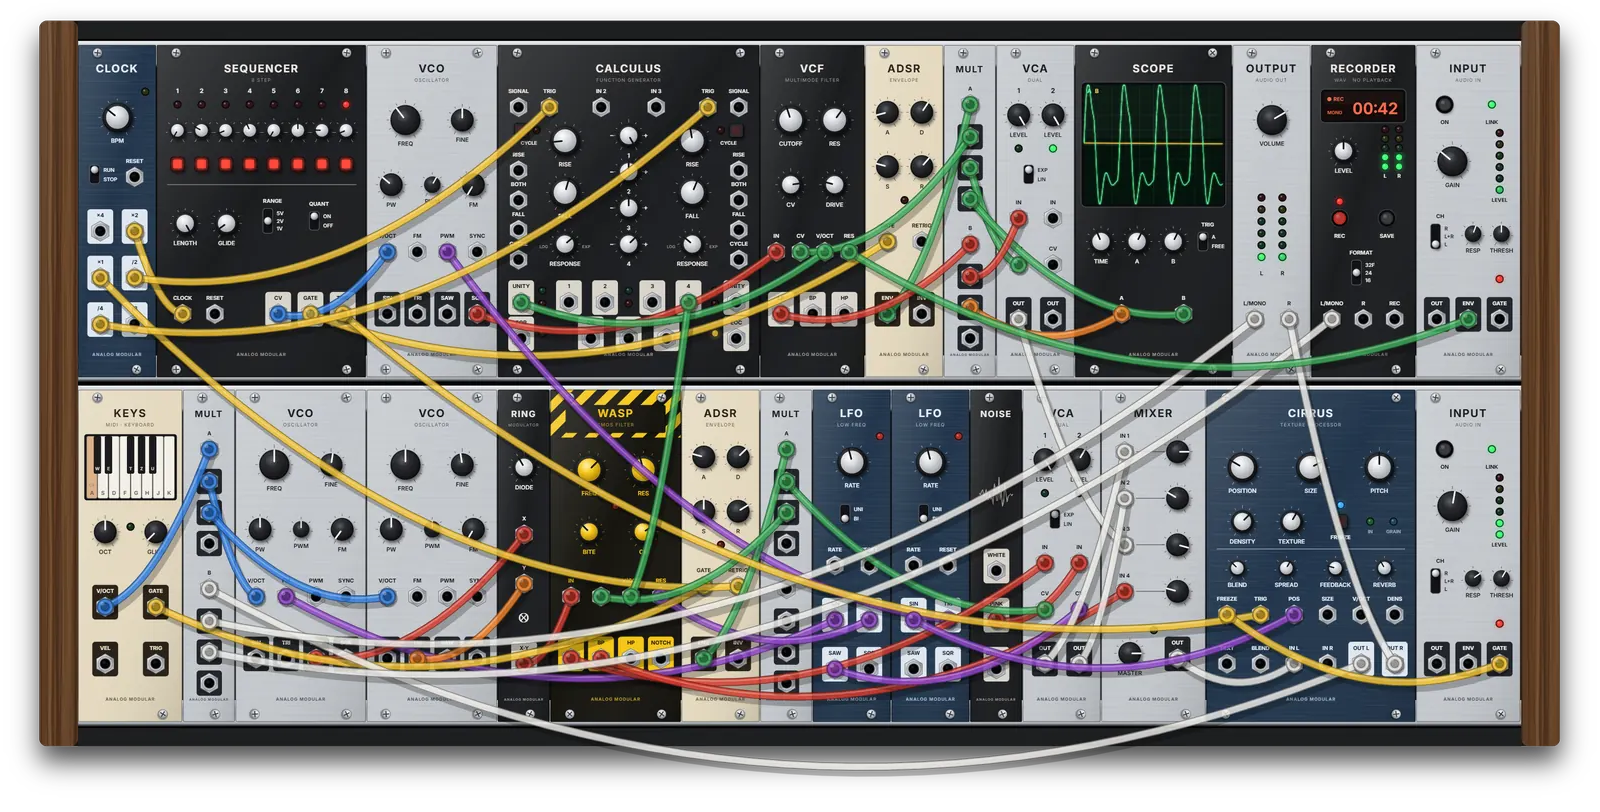This screenshot has height=812, width=1600.
Task: Click the ON button on upper INPUT module
Action: pos(1444,104)
